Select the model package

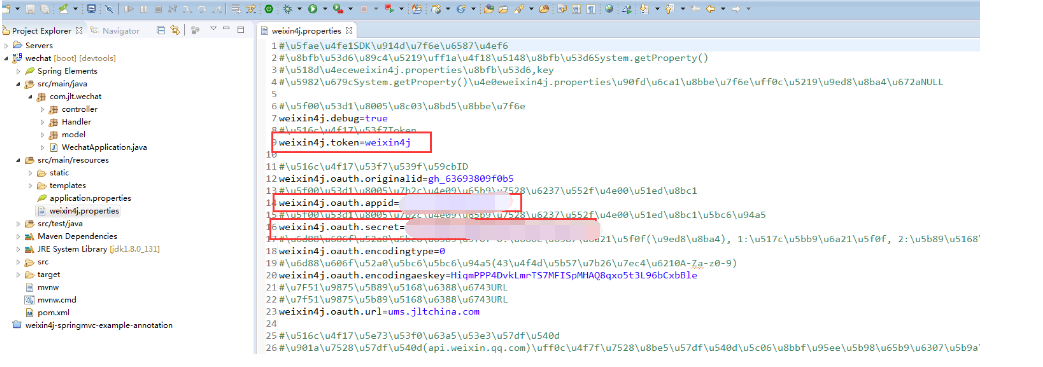pyautogui.click(x=68, y=134)
